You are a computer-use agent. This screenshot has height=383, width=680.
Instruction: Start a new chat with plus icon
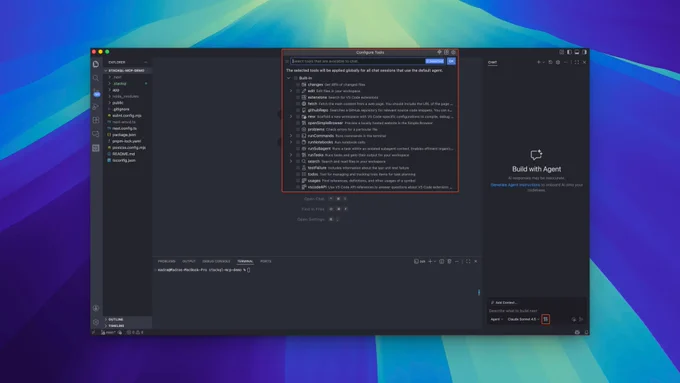pos(539,62)
